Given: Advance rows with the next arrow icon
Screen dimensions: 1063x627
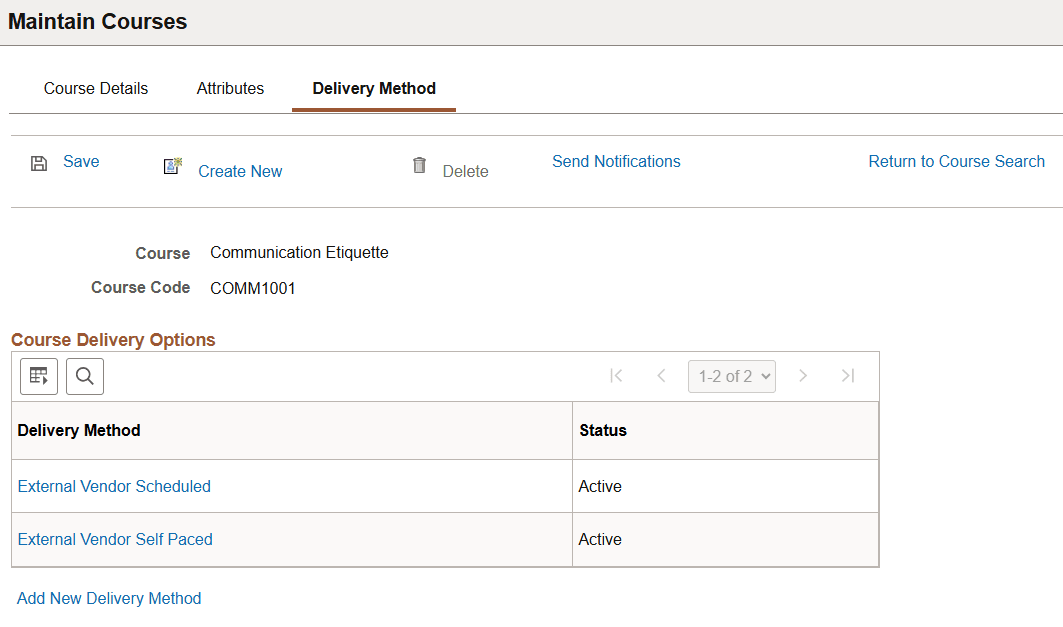Looking at the screenshot, I should (x=803, y=376).
